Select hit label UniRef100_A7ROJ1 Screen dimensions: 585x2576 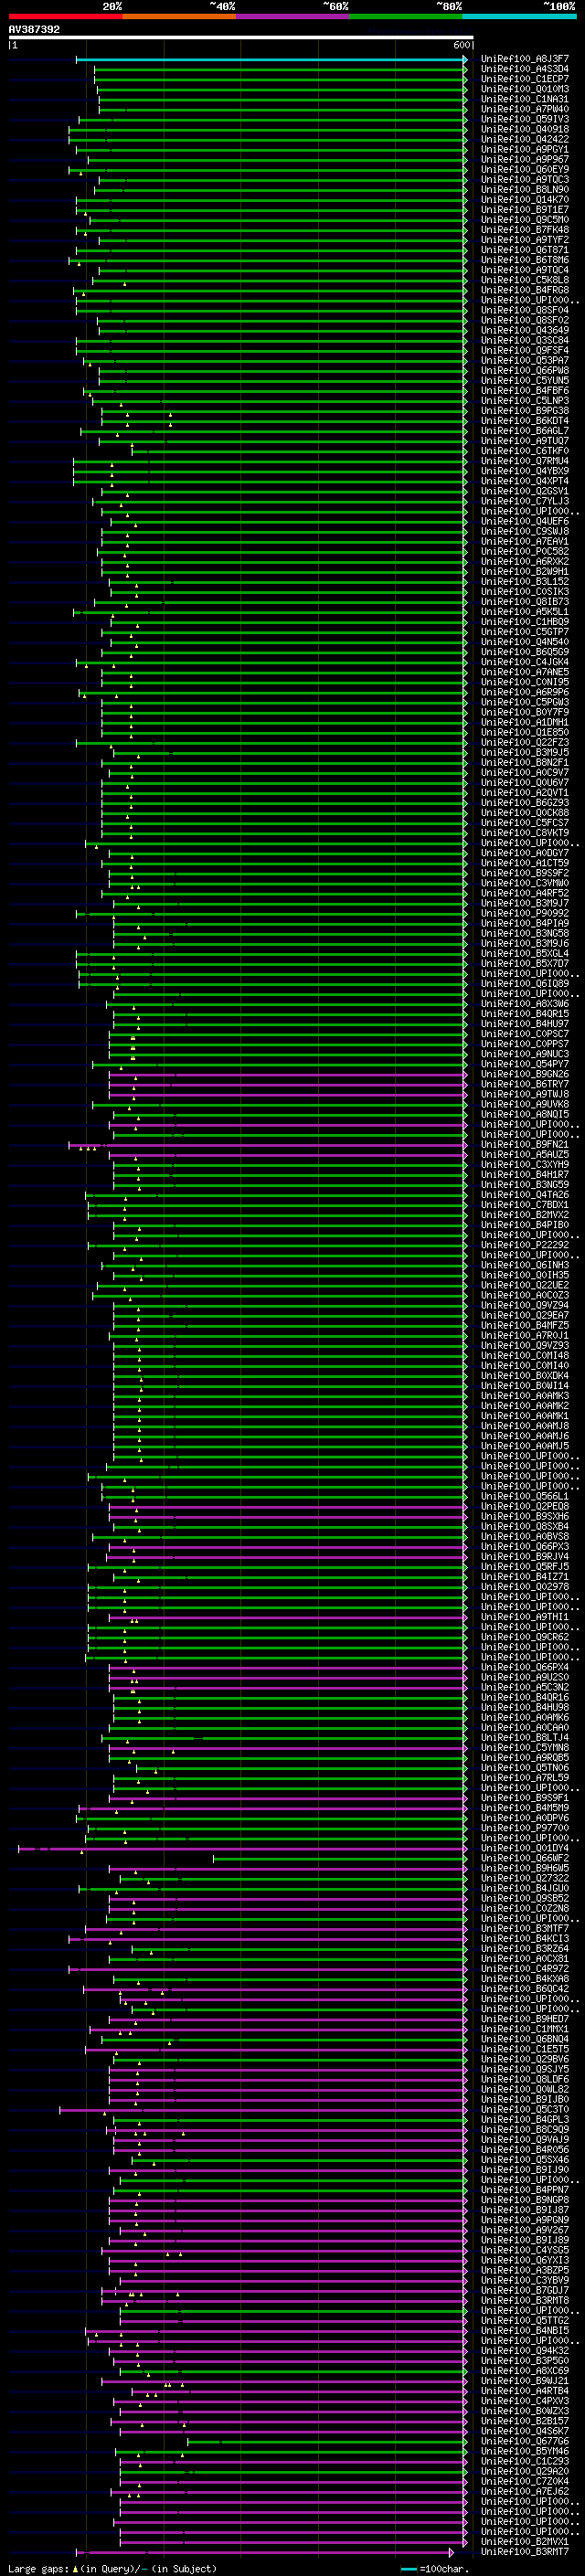click(525, 1335)
